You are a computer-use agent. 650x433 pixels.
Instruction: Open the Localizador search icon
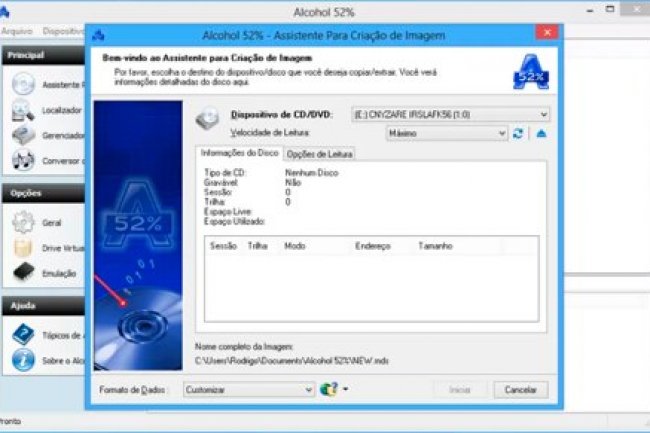pos(24,110)
